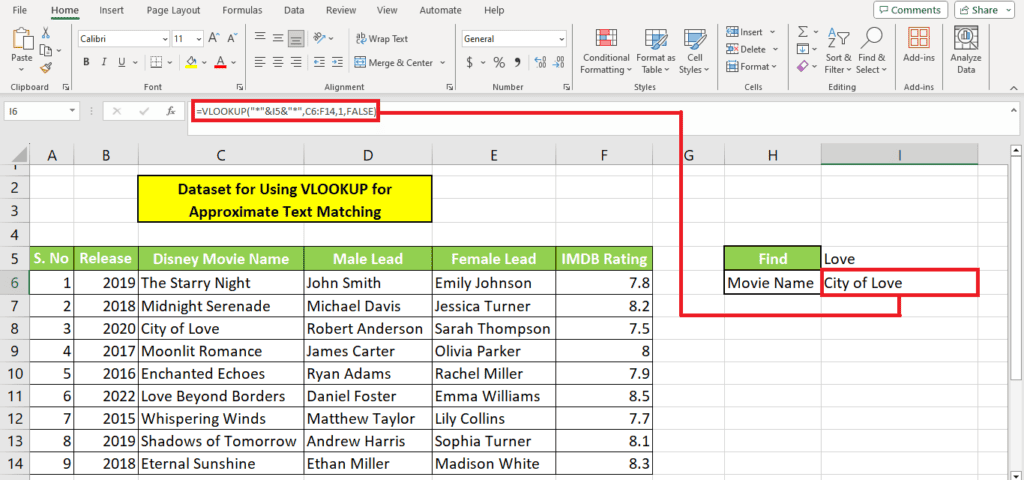
Task: Toggle Italic formatting
Action: tap(103, 63)
